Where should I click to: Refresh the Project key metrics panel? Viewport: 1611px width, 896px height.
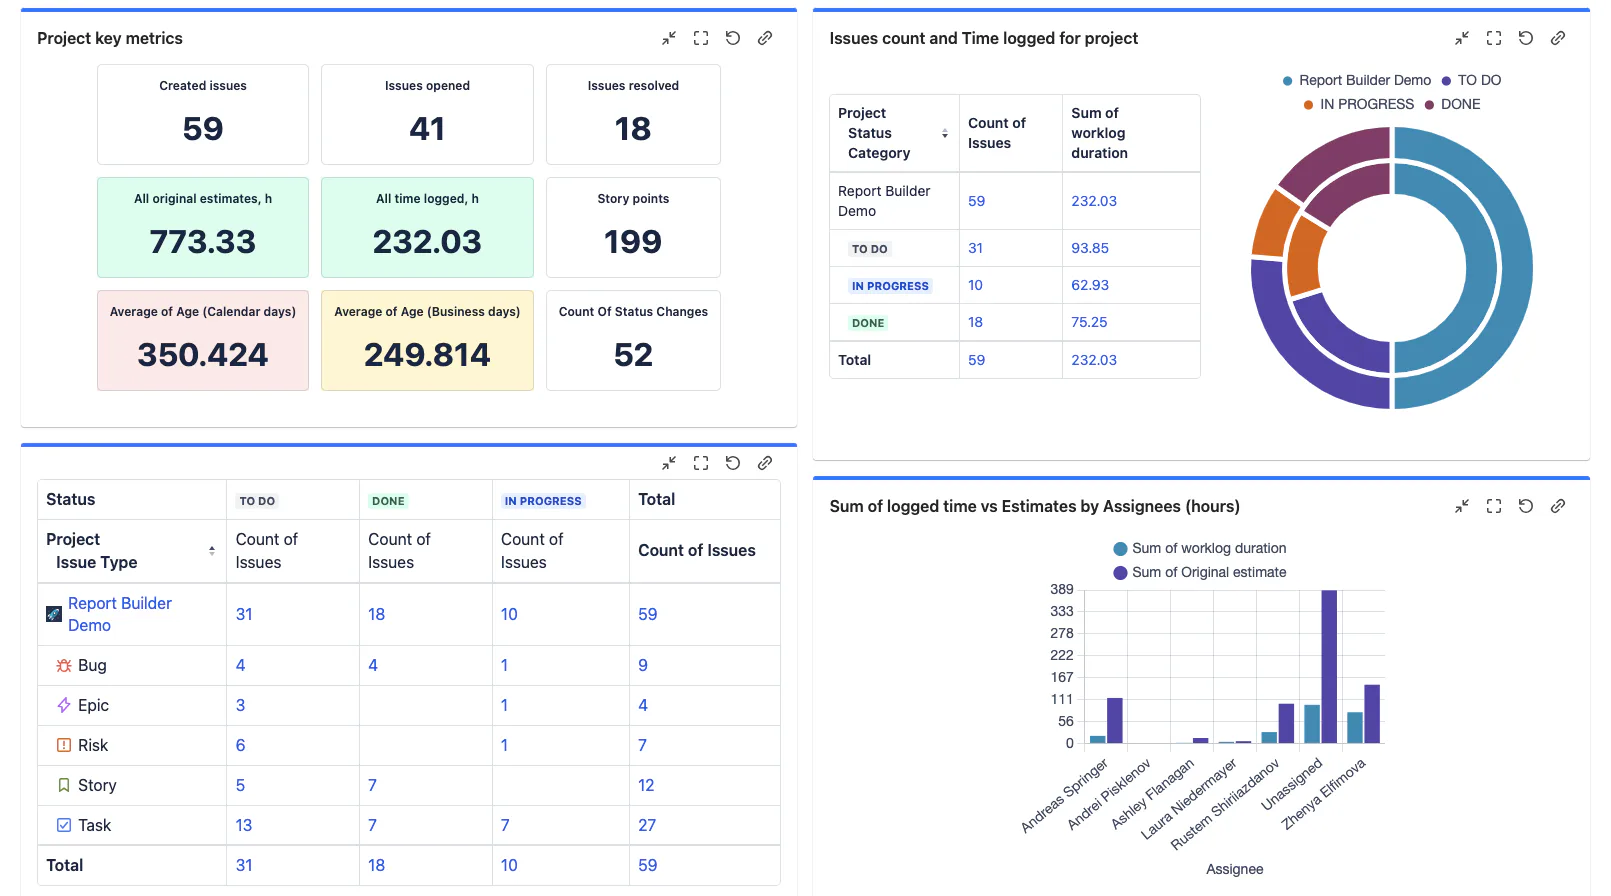click(733, 38)
